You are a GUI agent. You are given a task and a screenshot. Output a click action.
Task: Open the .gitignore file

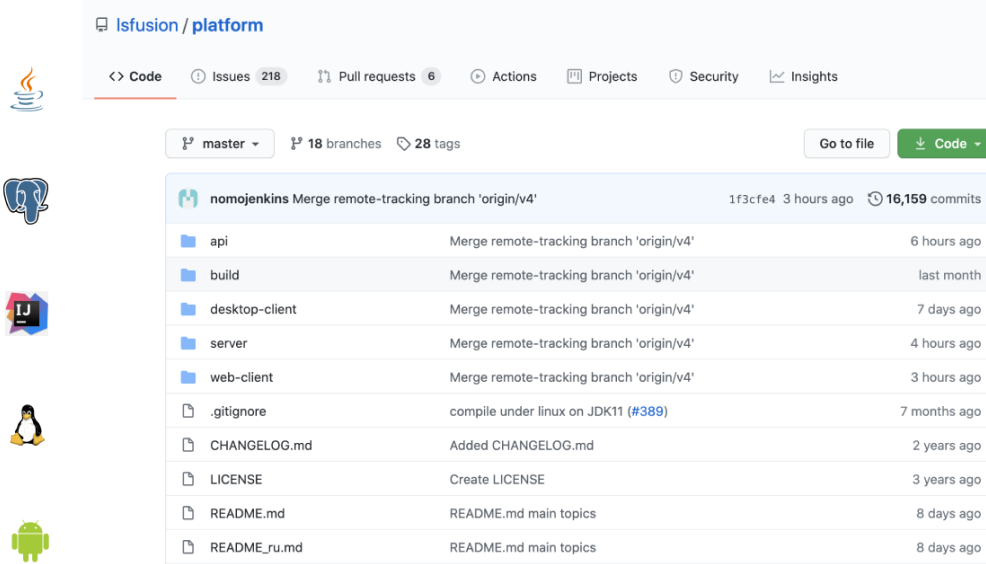(x=238, y=411)
